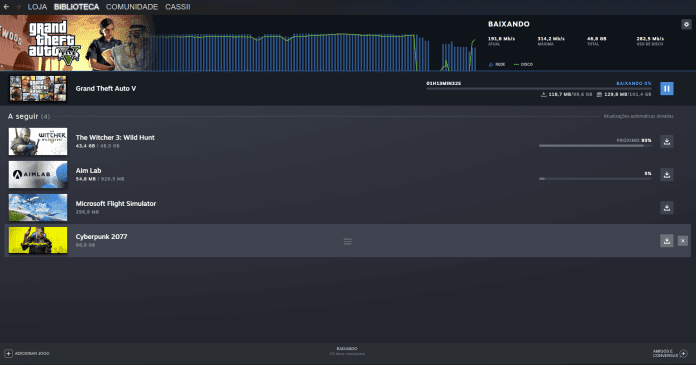The image size is (696, 365).
Task: Open the friends and chat icon
Action: click(683, 353)
